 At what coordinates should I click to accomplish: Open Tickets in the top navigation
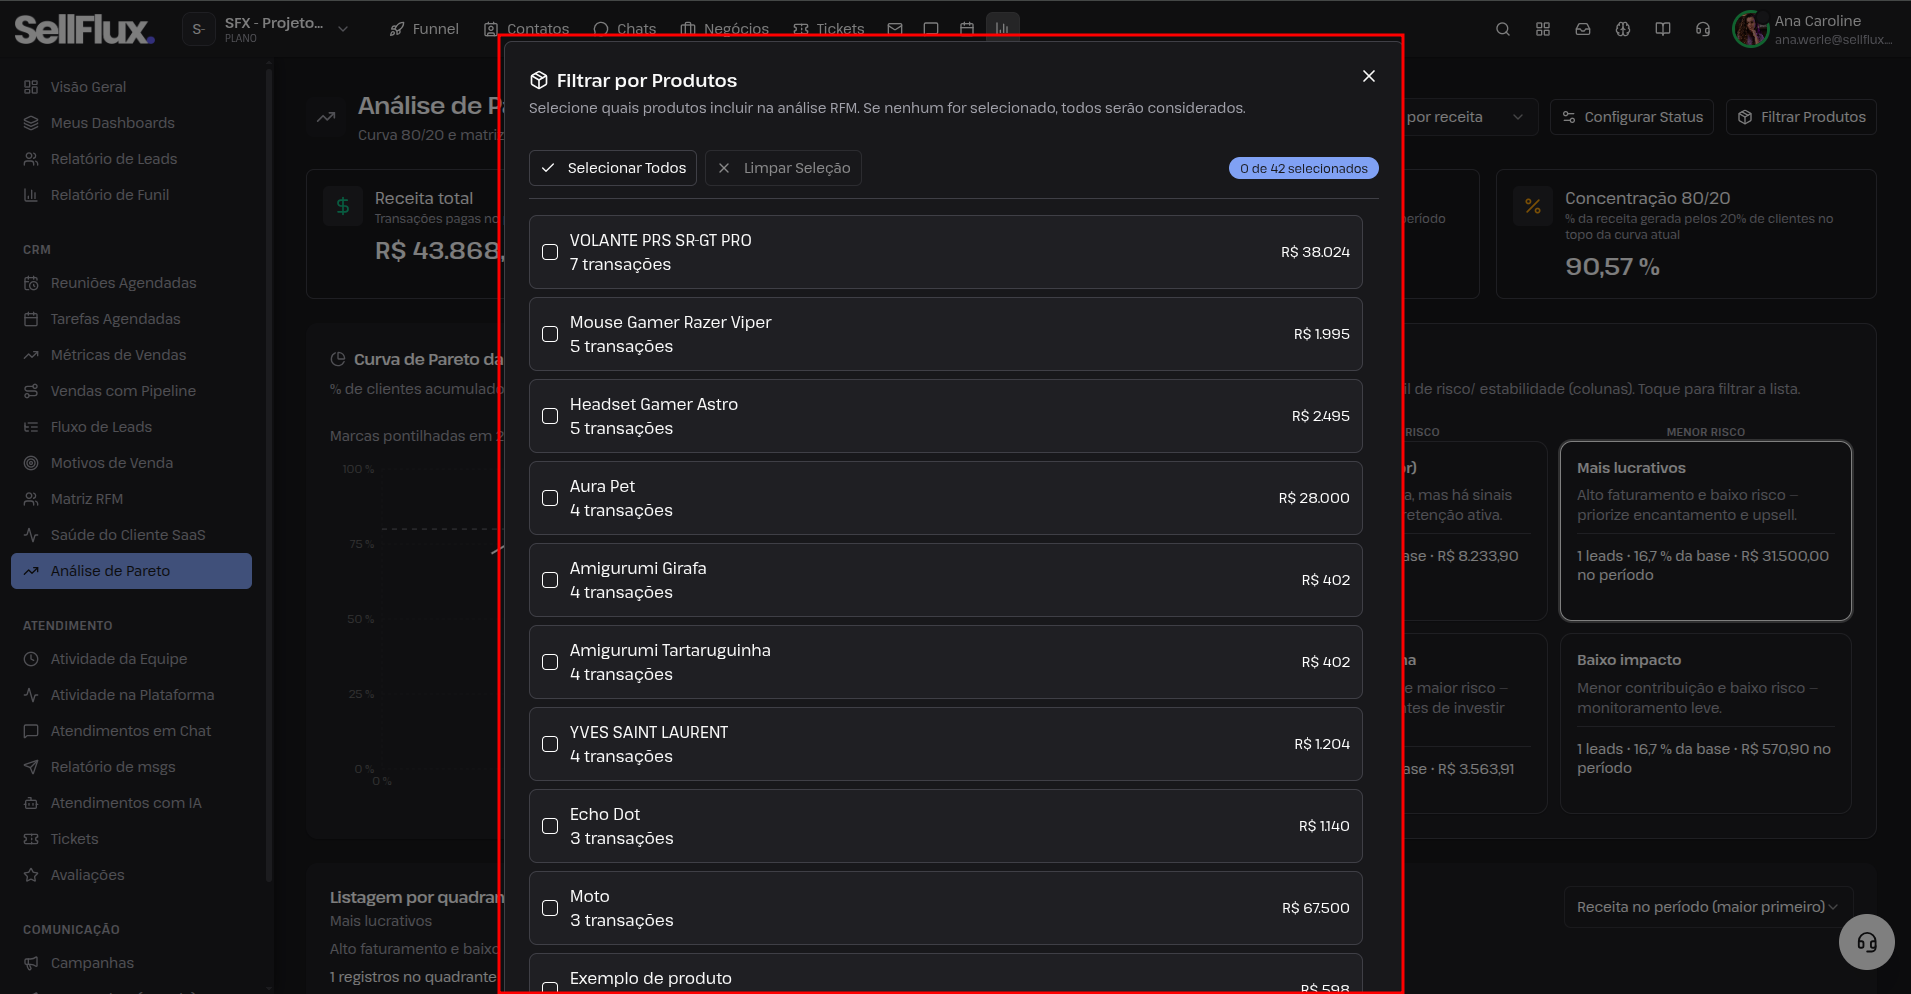click(x=829, y=29)
